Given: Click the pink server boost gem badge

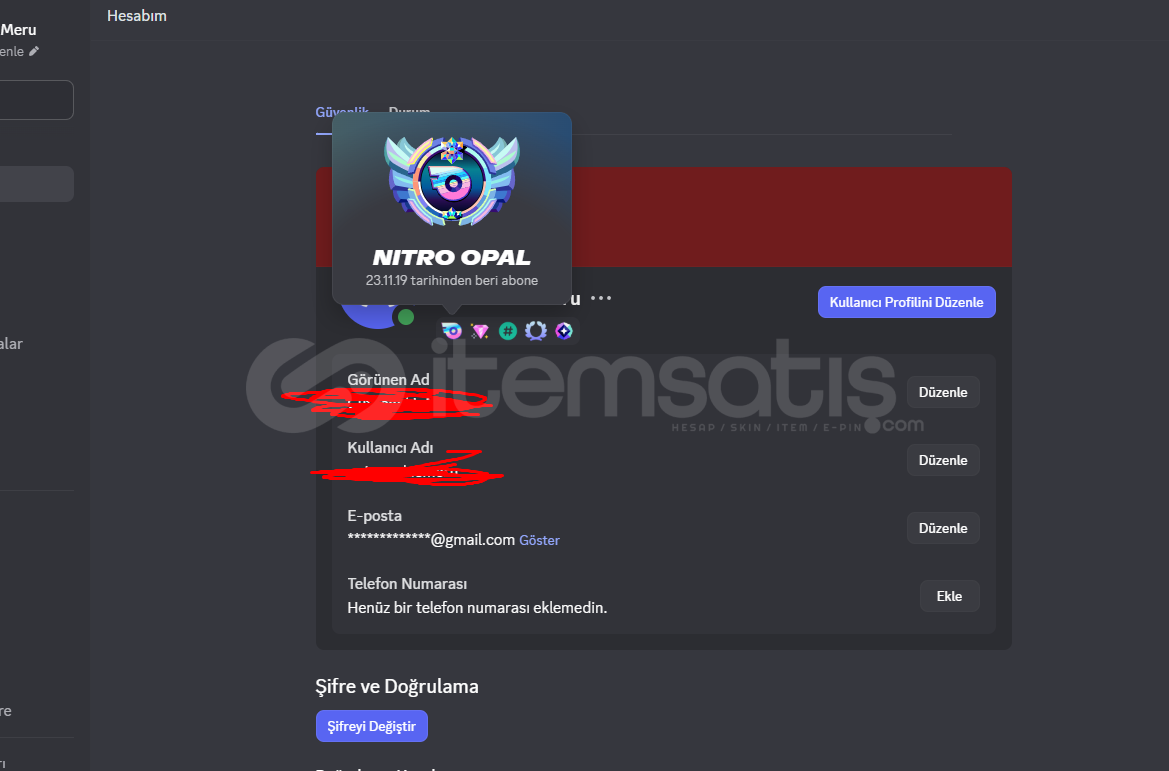Looking at the screenshot, I should [479, 331].
